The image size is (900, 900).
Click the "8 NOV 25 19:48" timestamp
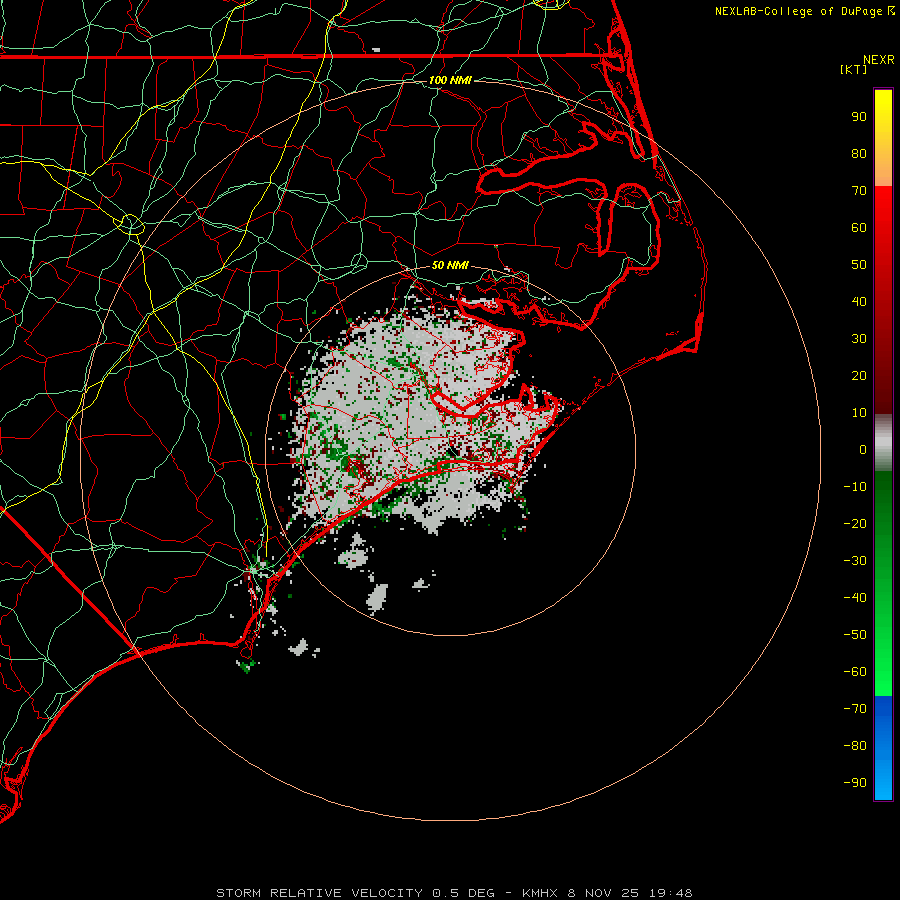point(630,893)
